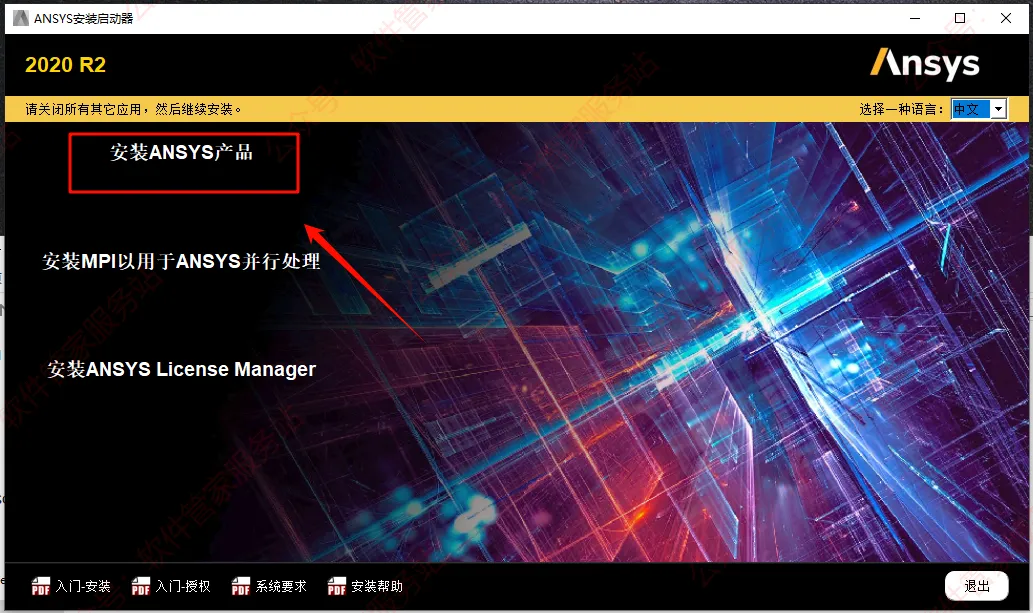Click the 入门-授权 text link
1033x613 pixels.
tap(183, 586)
